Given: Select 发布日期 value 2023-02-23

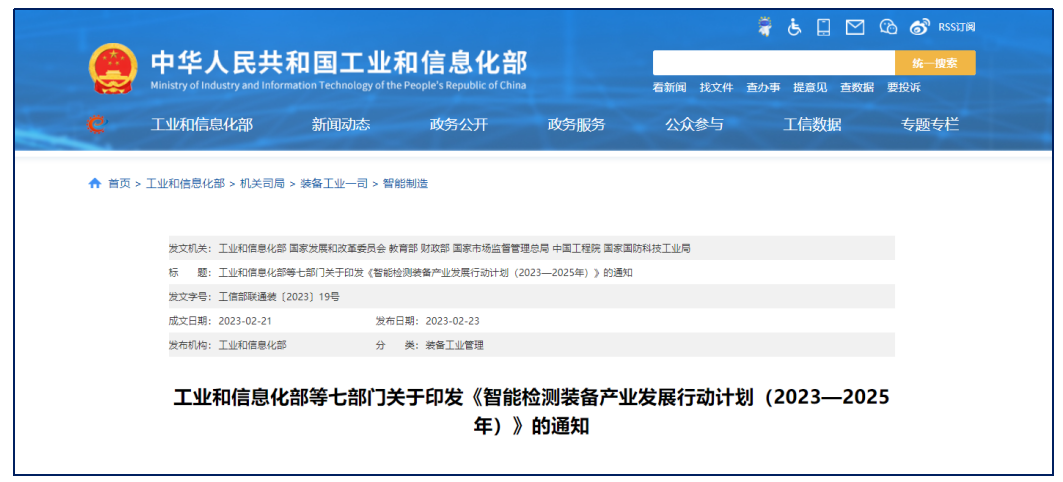Looking at the screenshot, I should point(452,321).
